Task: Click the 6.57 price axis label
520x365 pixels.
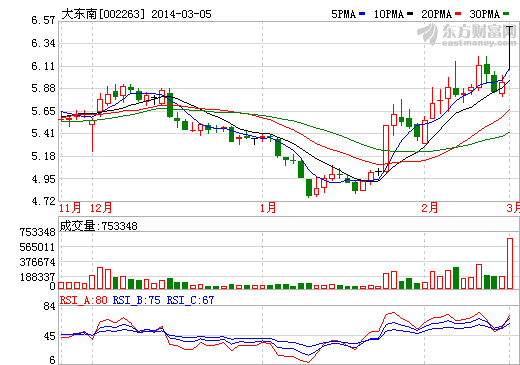Action: point(43,20)
